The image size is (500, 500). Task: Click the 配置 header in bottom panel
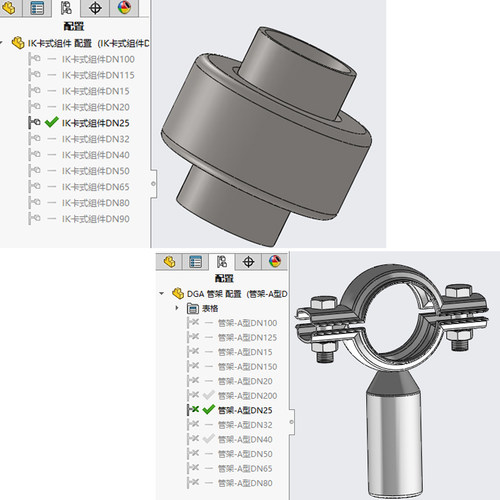pos(224,278)
